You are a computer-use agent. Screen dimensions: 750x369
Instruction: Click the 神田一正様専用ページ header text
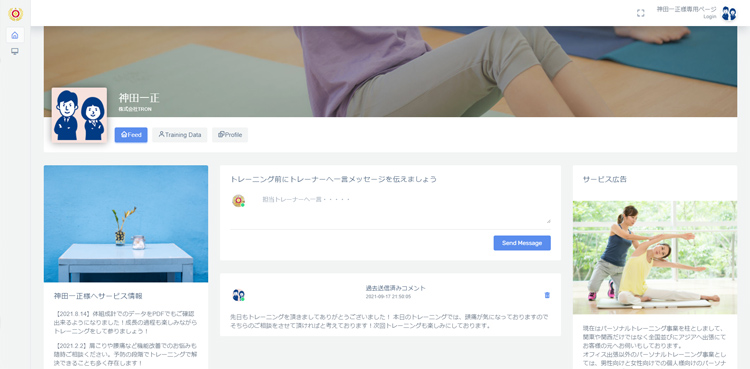click(x=686, y=9)
